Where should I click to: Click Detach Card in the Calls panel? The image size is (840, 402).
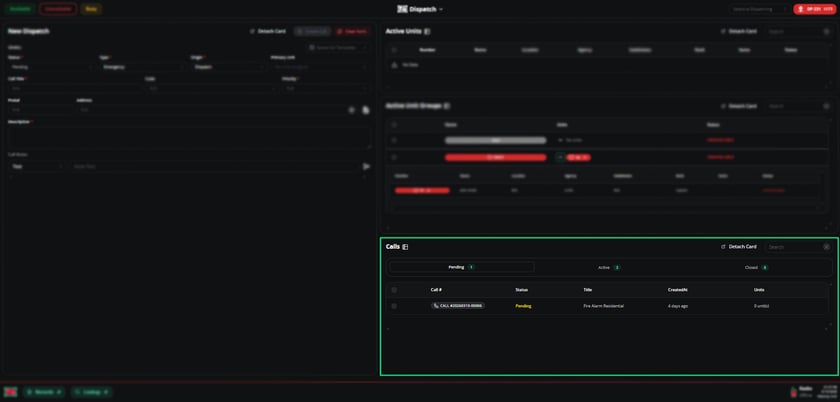click(739, 247)
